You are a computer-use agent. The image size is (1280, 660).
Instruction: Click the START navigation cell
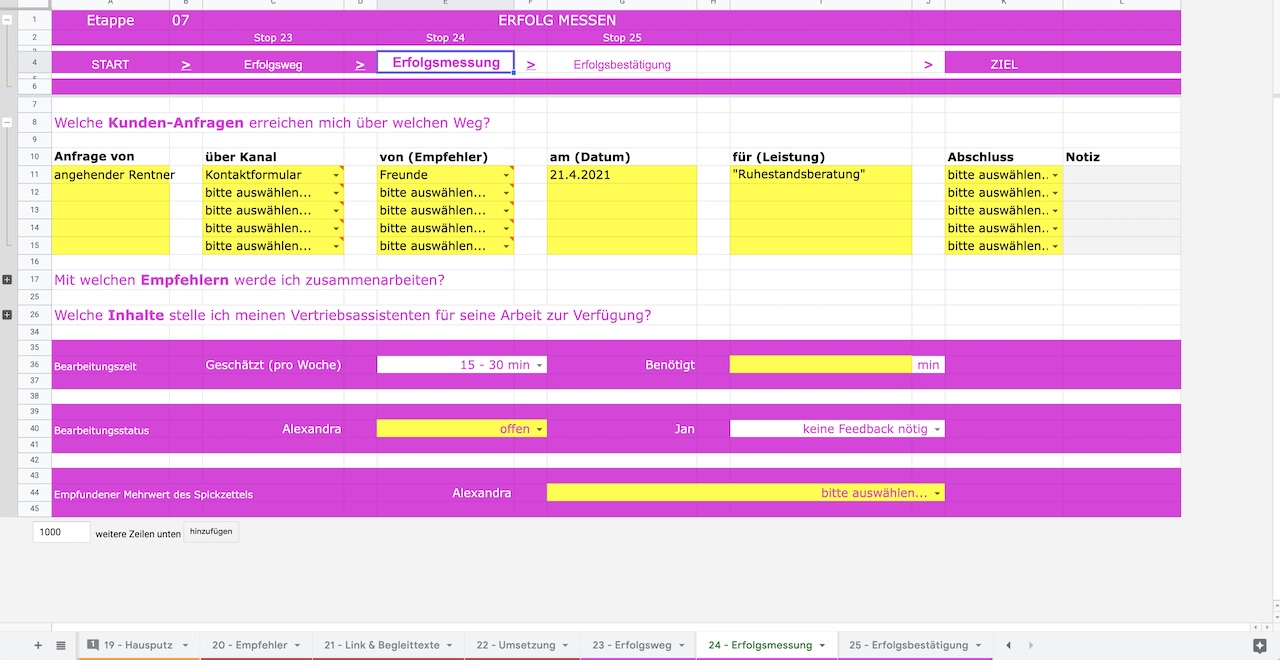[110, 64]
